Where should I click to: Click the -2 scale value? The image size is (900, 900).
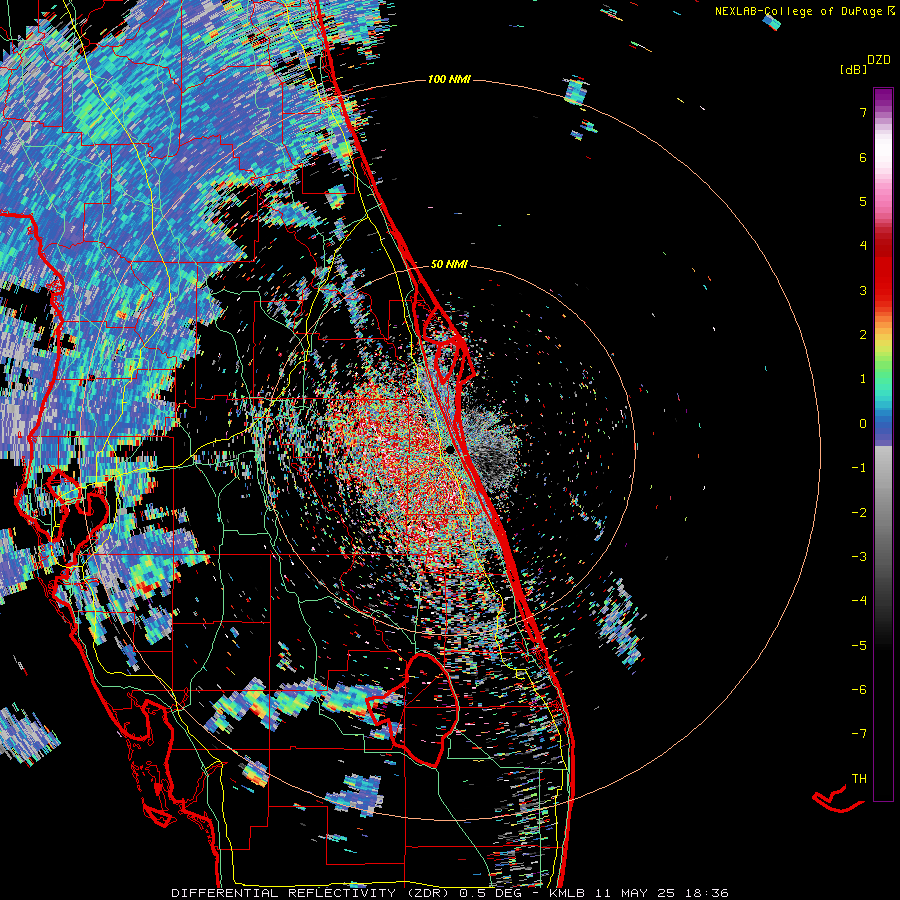pos(859,513)
